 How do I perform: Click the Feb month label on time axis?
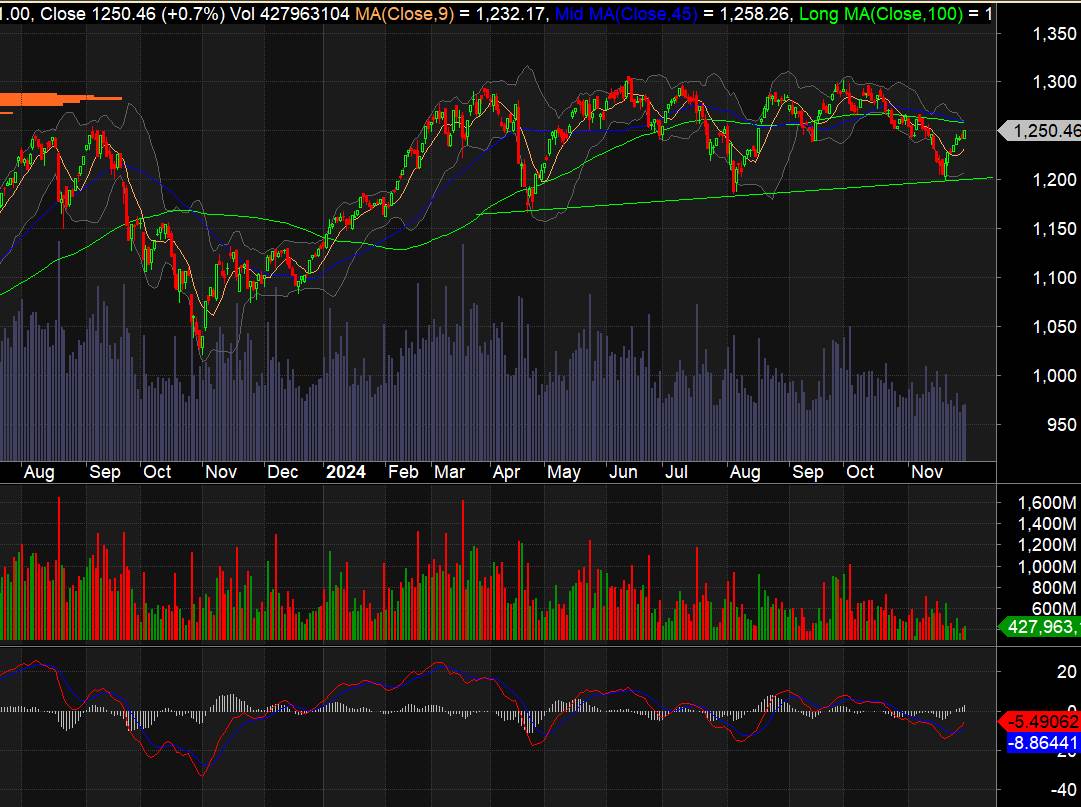click(x=403, y=472)
